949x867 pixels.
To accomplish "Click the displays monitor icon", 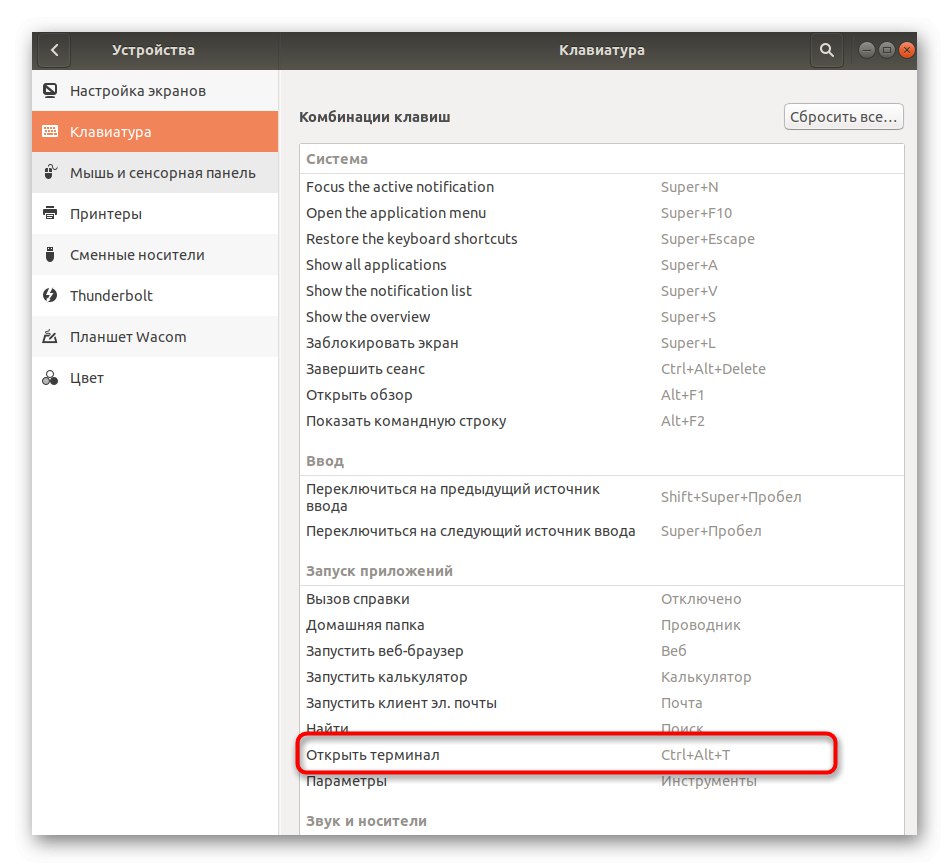I will tap(50, 91).
